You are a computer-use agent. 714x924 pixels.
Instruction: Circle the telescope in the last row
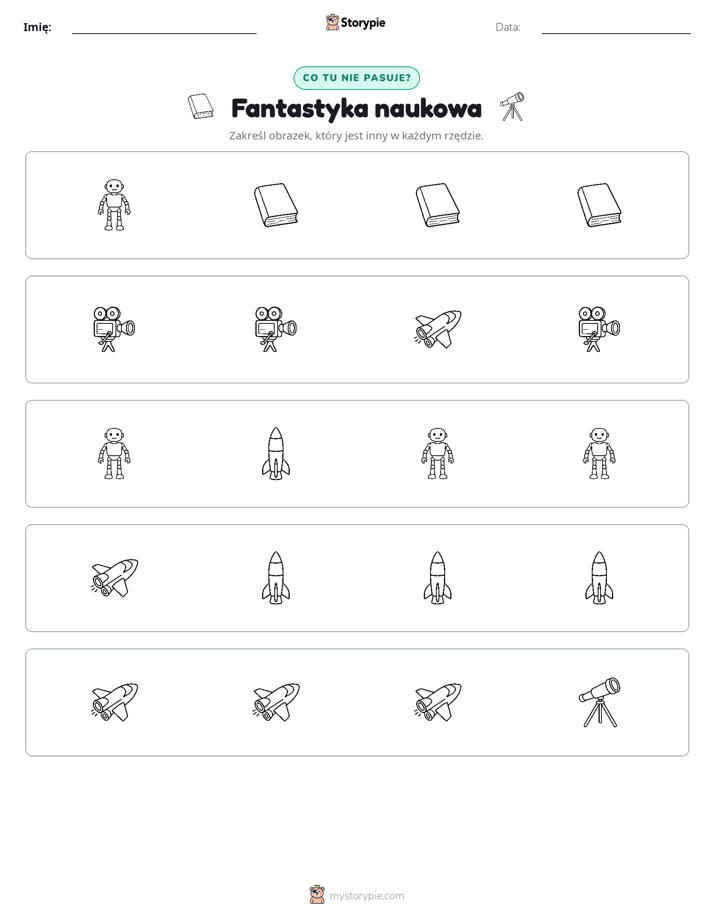[x=599, y=702]
